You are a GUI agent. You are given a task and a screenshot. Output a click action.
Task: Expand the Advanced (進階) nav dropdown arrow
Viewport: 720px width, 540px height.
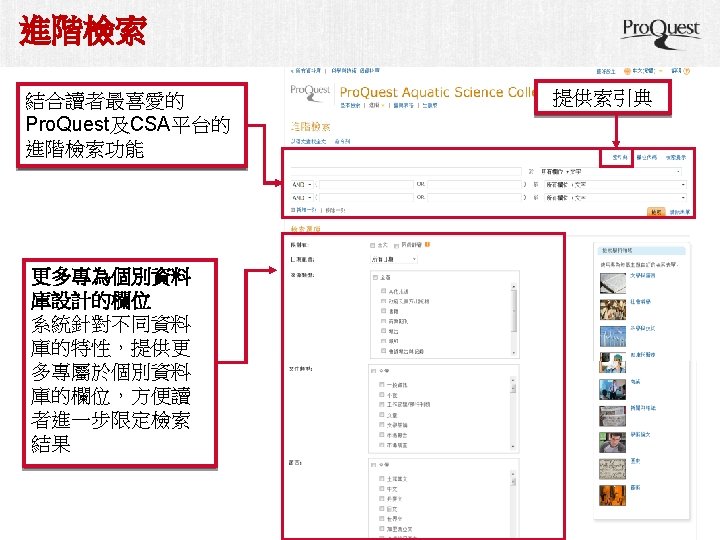(382, 106)
